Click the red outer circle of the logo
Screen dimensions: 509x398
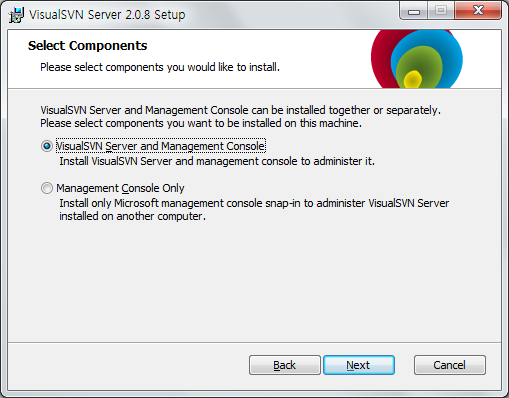(x=380, y=58)
